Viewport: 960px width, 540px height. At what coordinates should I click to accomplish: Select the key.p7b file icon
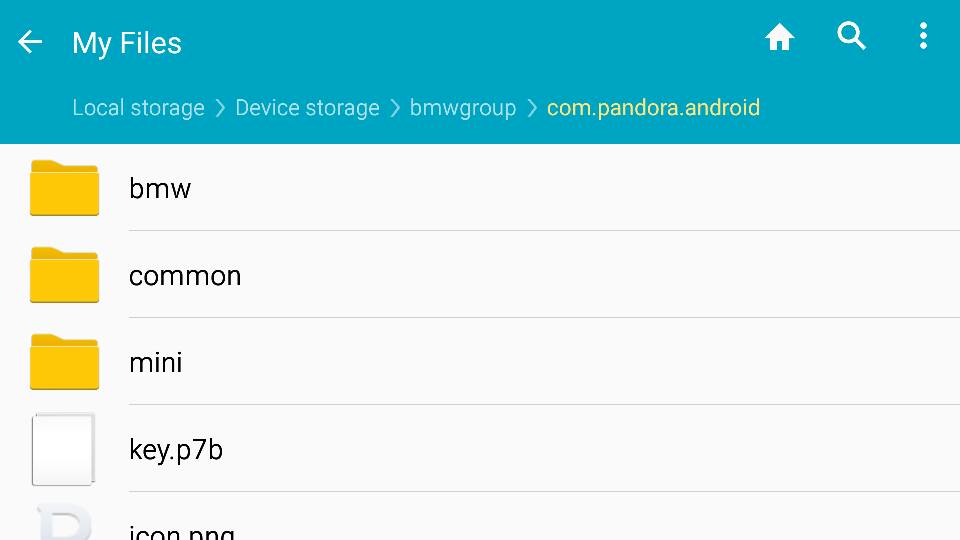[x=63, y=449]
